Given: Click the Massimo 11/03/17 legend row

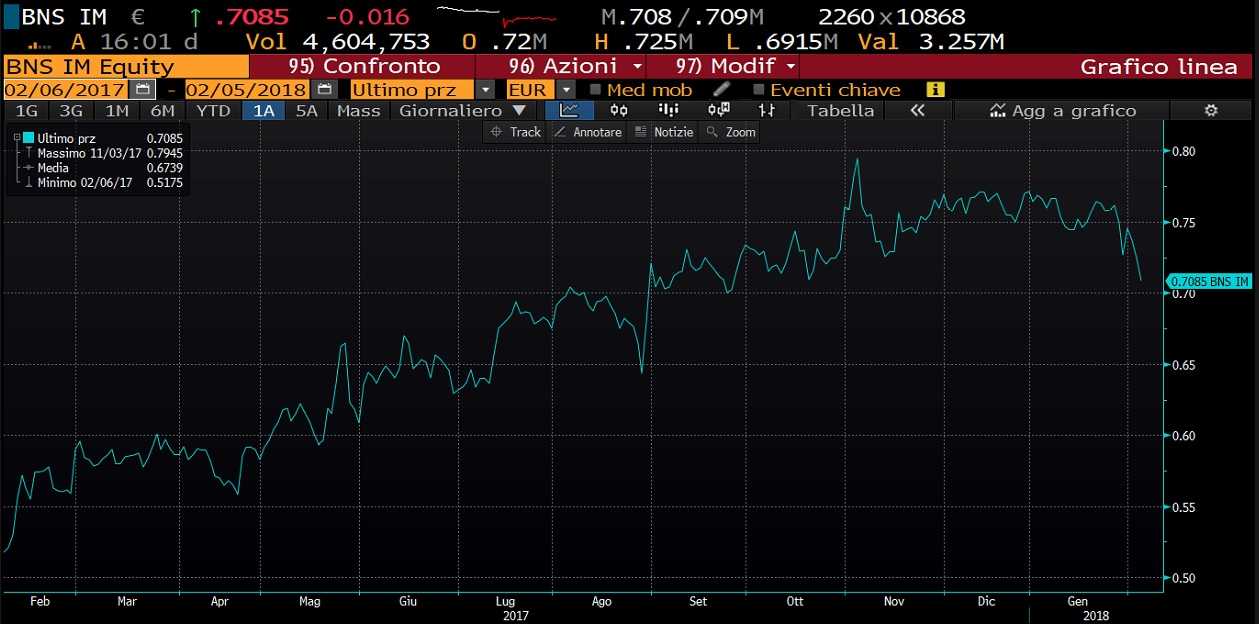Looking at the screenshot, I should [x=103, y=153].
